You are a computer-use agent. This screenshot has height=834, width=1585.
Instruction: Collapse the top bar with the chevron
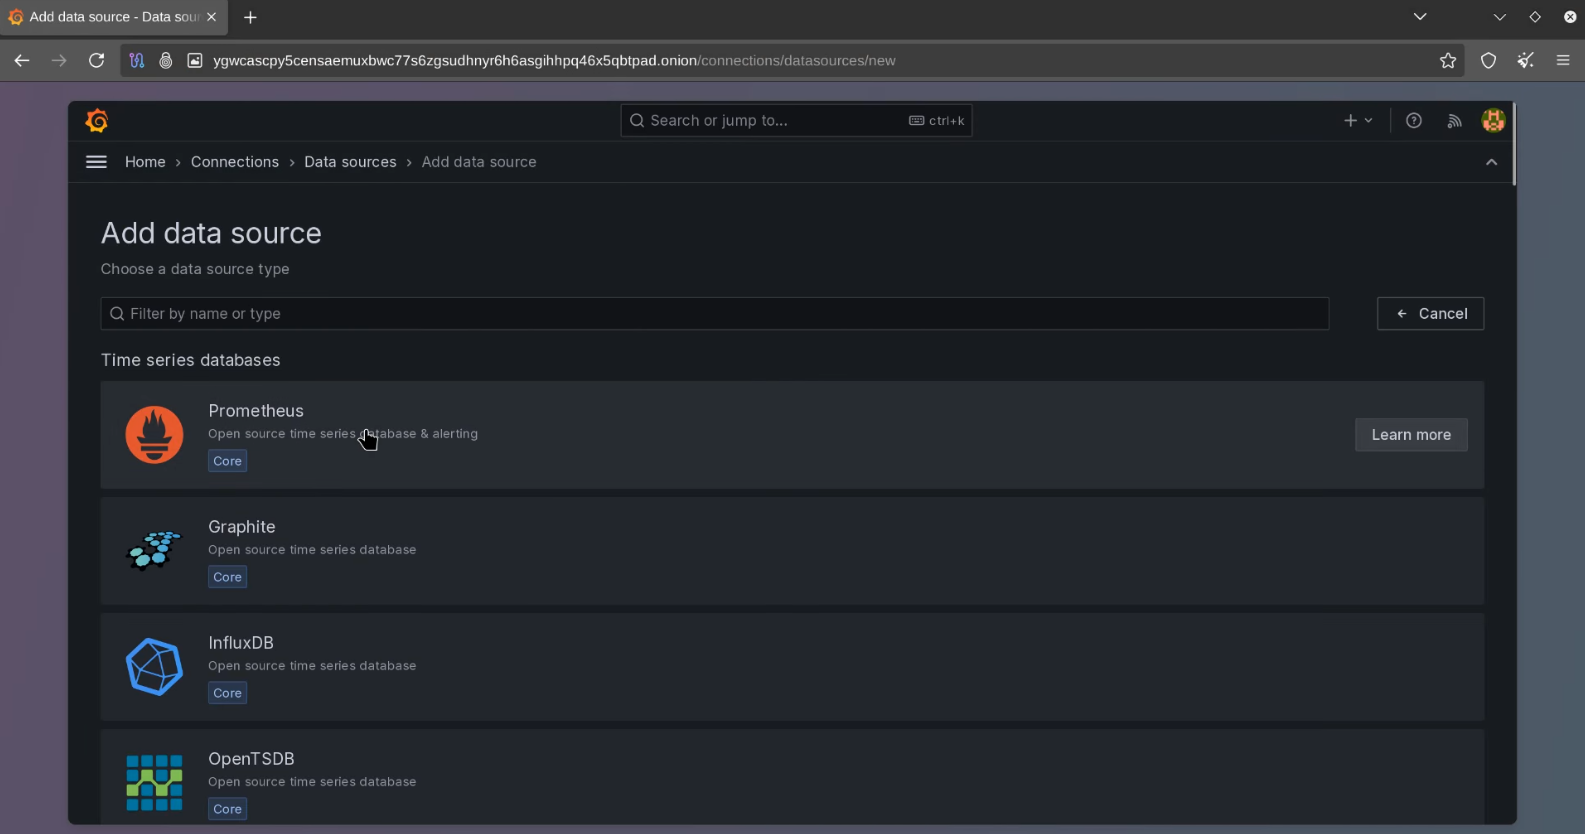[1491, 162]
